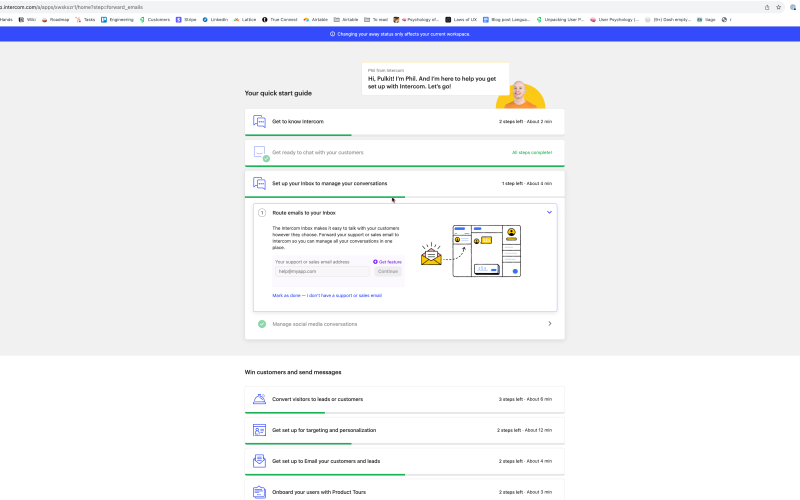Click the chat bubbles icon for Get to know Intercom
The height and width of the screenshot is (500, 800).
click(x=259, y=121)
